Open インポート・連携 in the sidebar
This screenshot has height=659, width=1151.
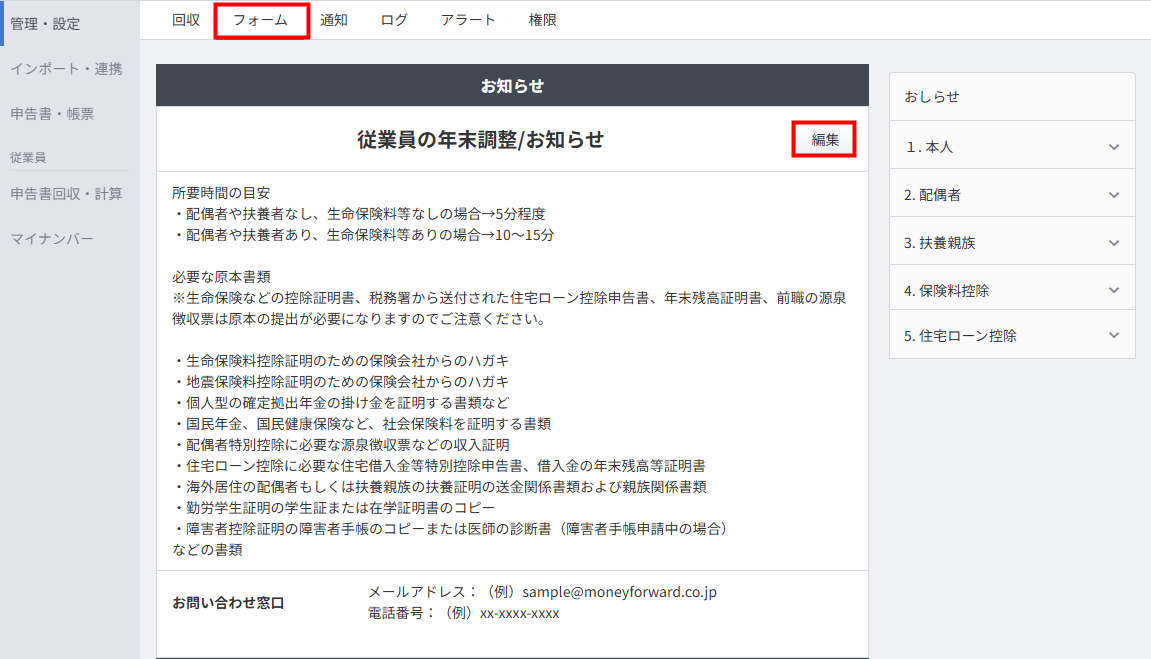66,69
